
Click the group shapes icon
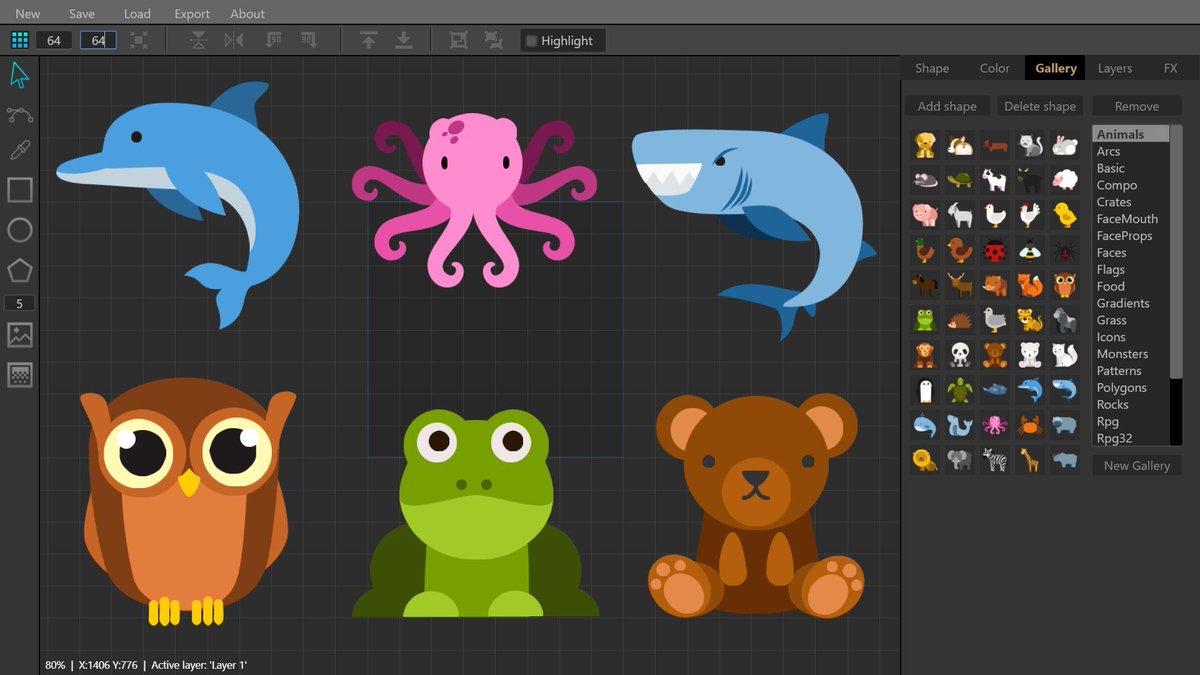(458, 40)
